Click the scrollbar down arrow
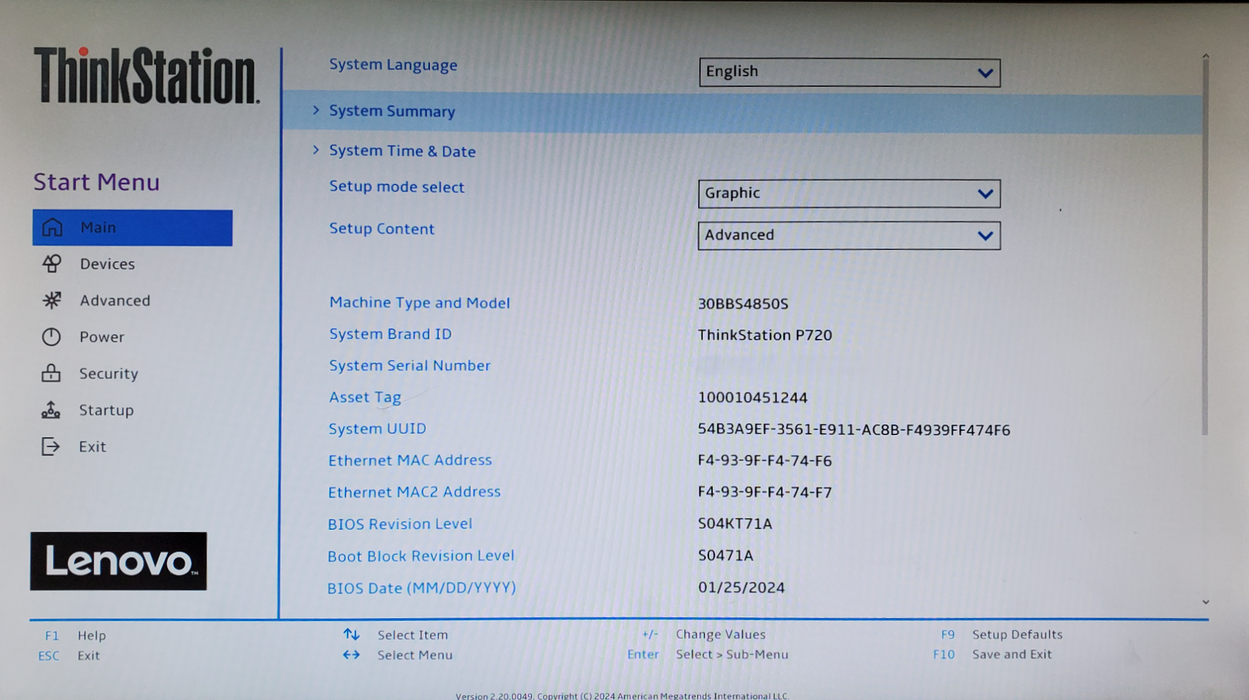Viewport: 1249px width, 700px height. 1205,601
